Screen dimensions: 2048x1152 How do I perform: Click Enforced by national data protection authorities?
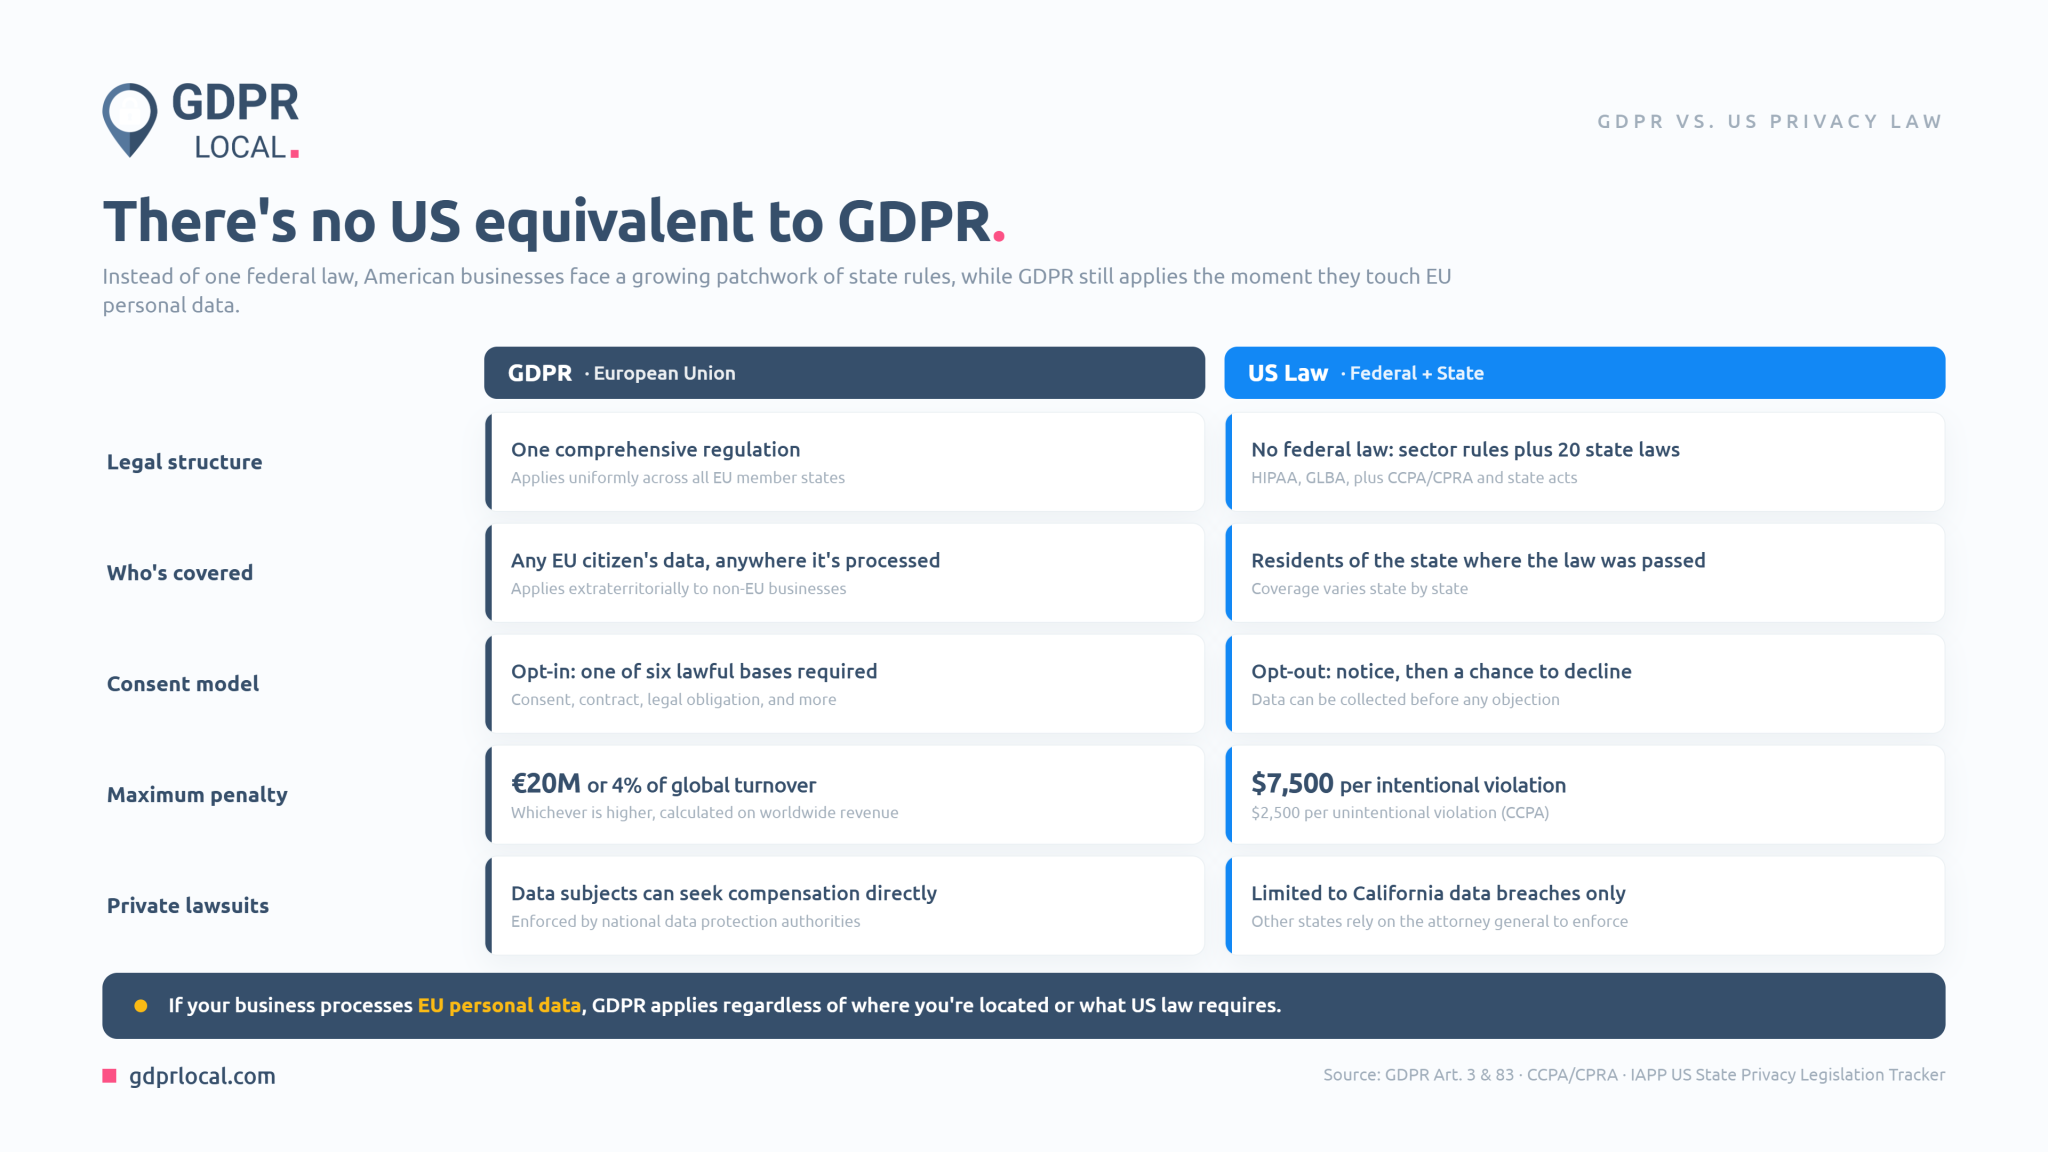tap(685, 922)
